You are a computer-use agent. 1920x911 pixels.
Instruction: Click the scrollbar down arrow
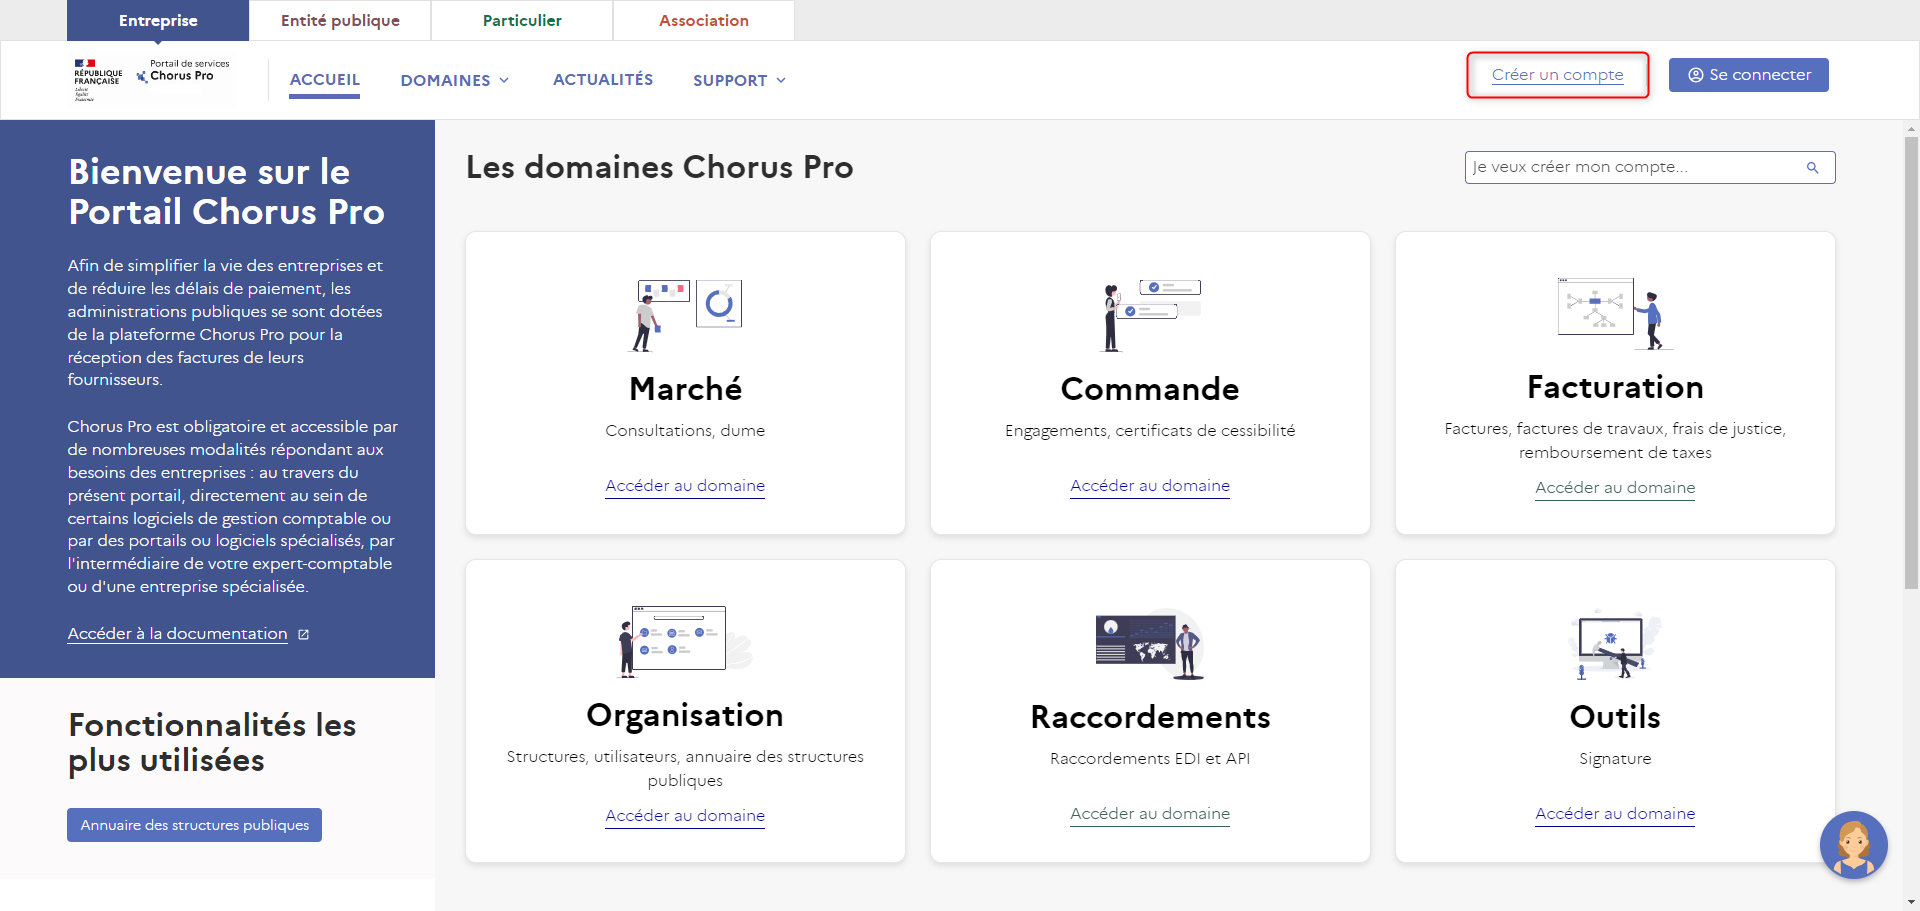tap(1911, 902)
